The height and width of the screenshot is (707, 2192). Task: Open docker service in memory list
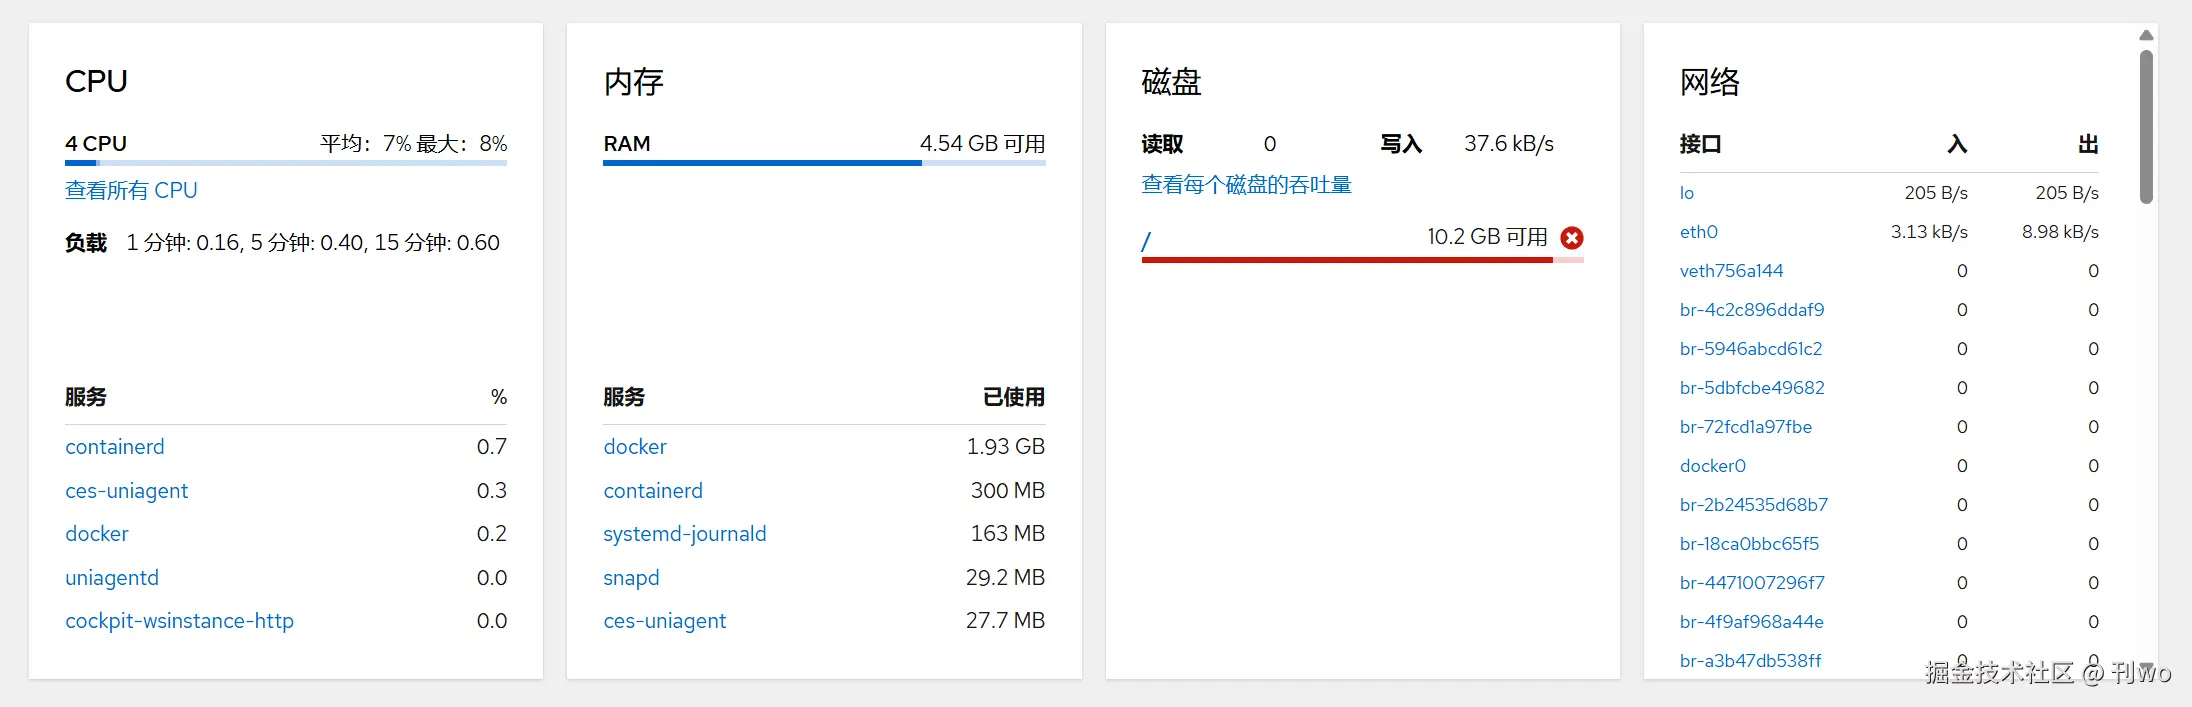click(635, 447)
